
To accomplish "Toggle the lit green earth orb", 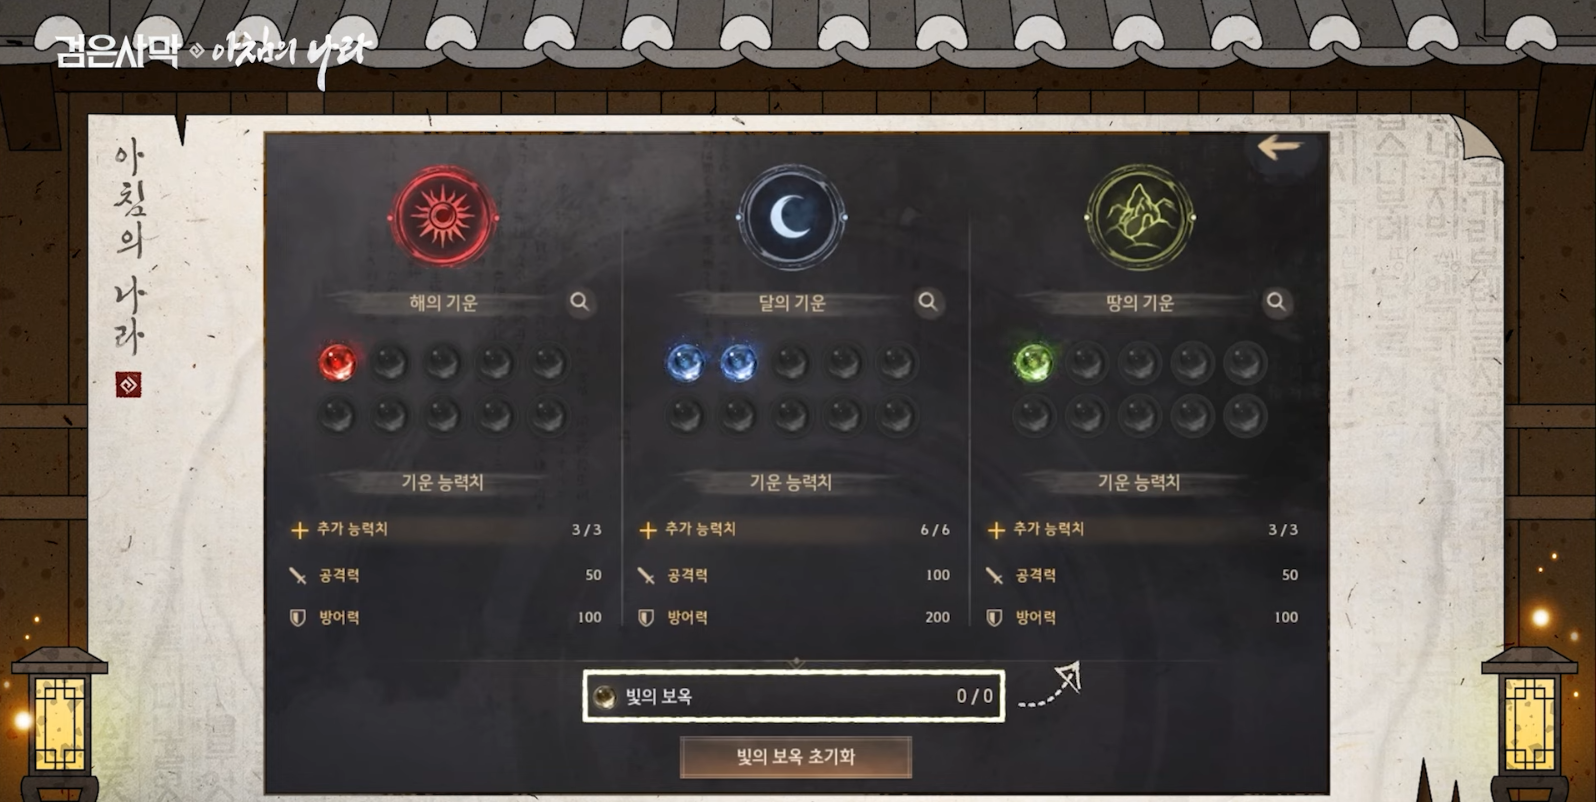I will pos(1033,362).
